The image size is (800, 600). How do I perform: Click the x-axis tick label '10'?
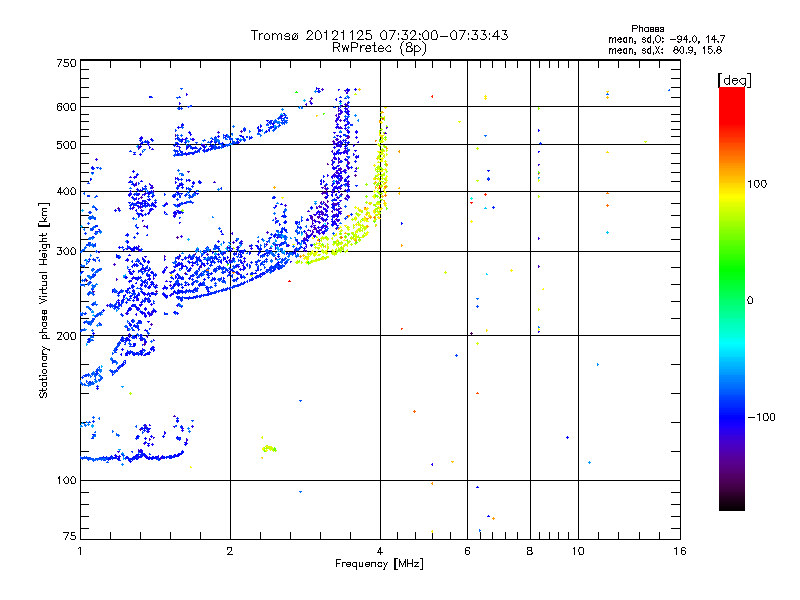578,551
